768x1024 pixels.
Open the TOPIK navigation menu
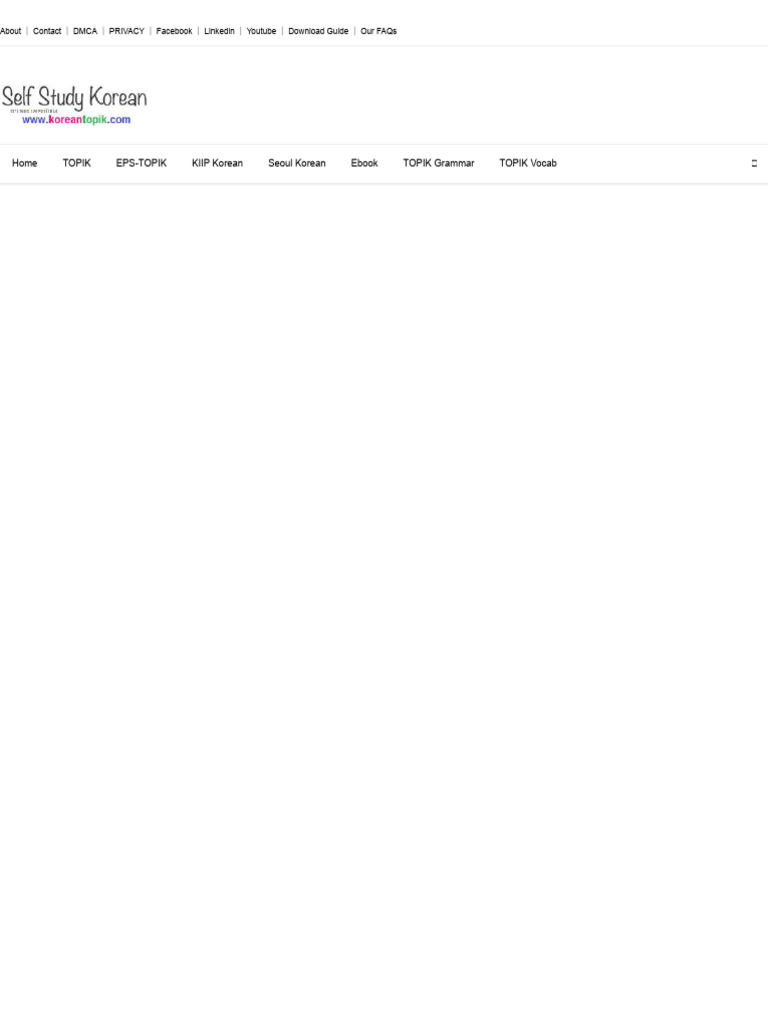[76, 163]
